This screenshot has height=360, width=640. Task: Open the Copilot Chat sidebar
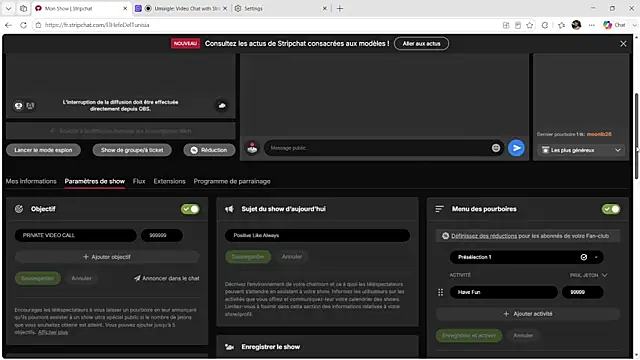click(614, 25)
